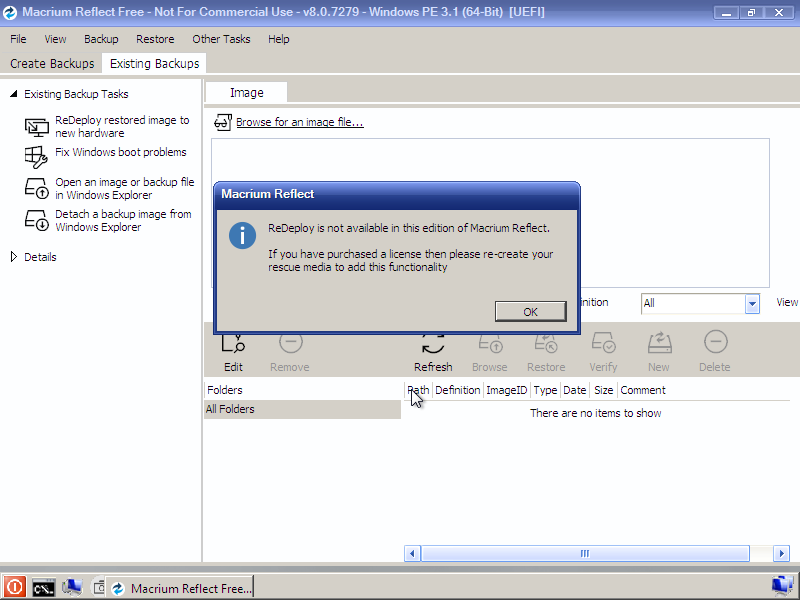Click the Browse image toolbar icon

click(x=490, y=344)
